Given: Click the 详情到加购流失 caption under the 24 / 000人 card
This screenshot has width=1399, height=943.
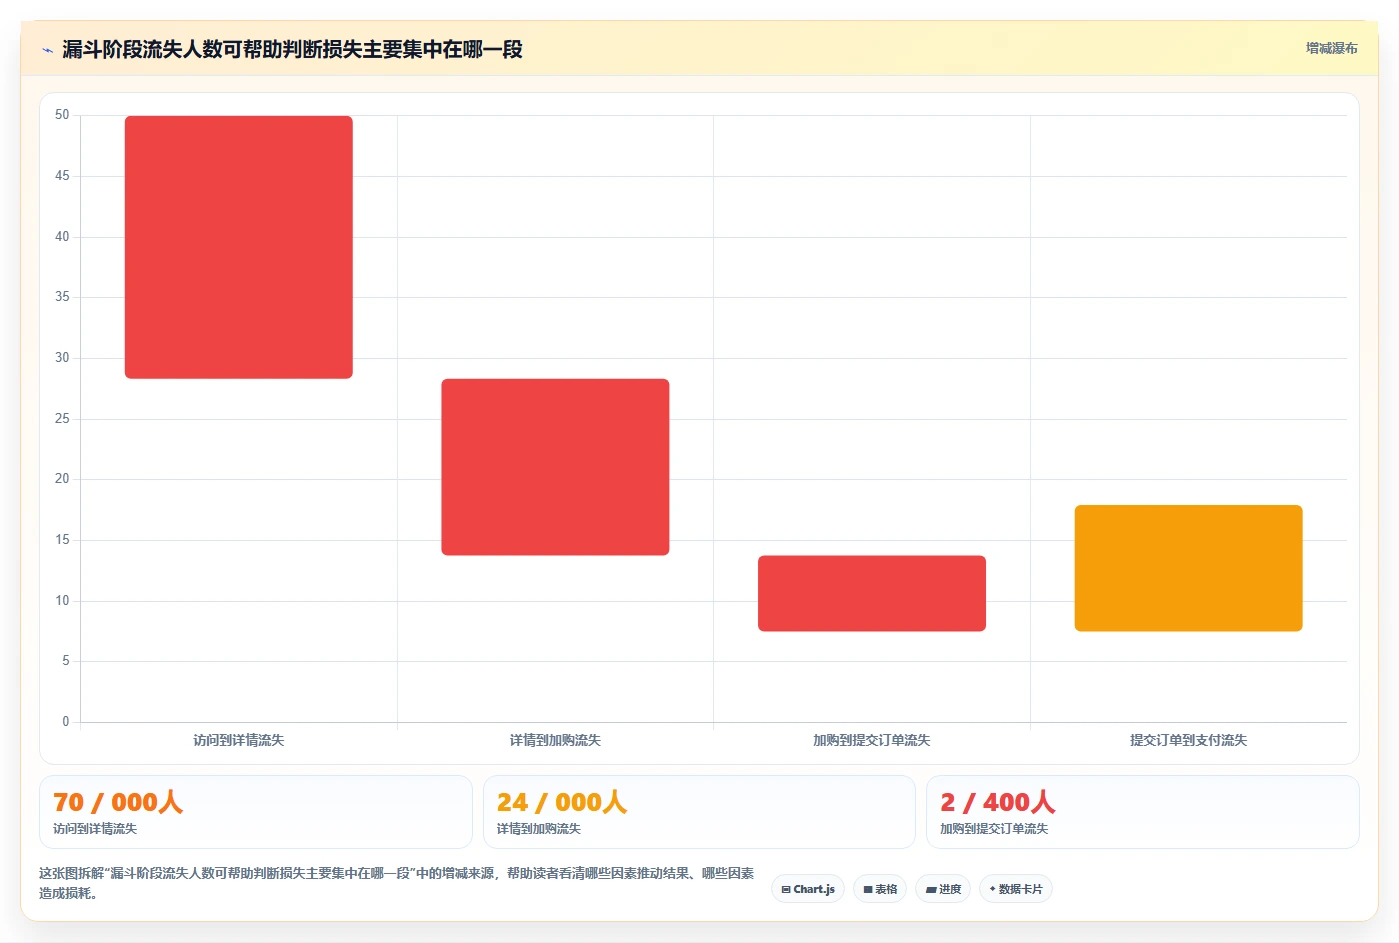Looking at the screenshot, I should (539, 829).
